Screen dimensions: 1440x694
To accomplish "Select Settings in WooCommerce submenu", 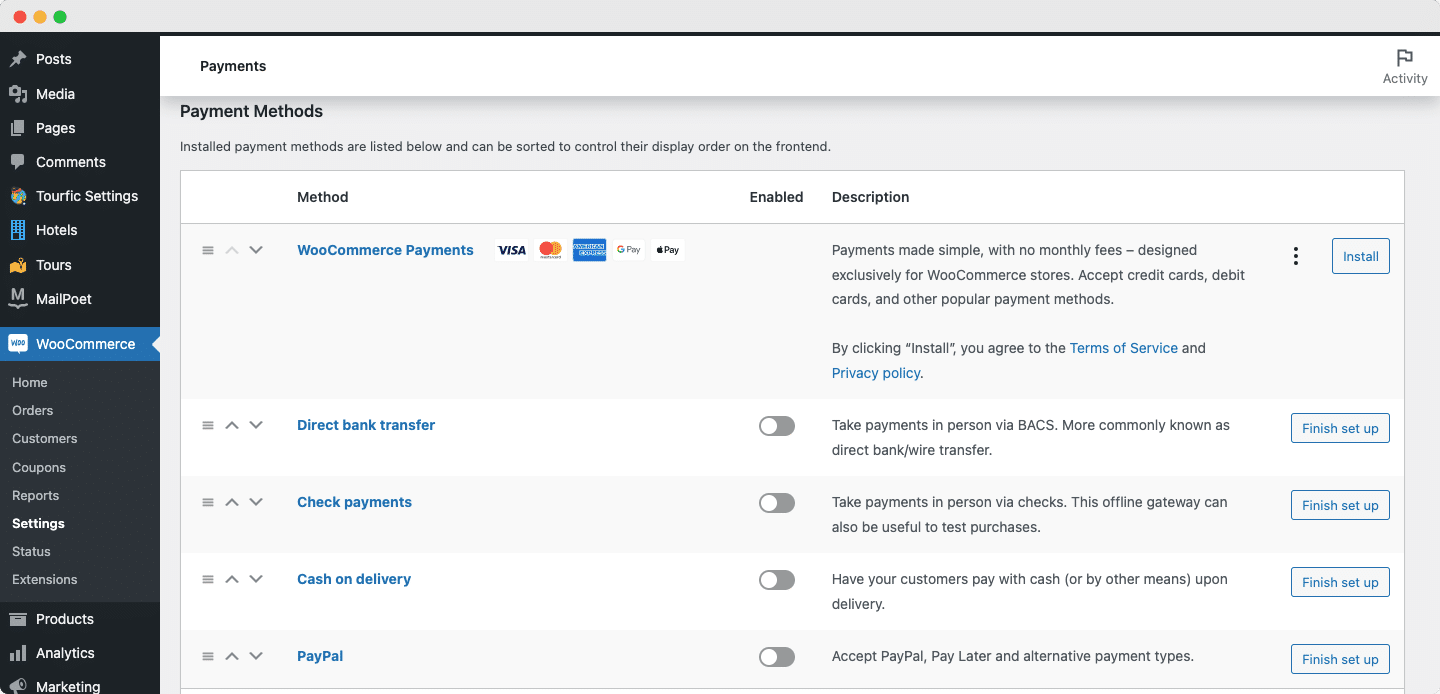I will coord(38,524).
